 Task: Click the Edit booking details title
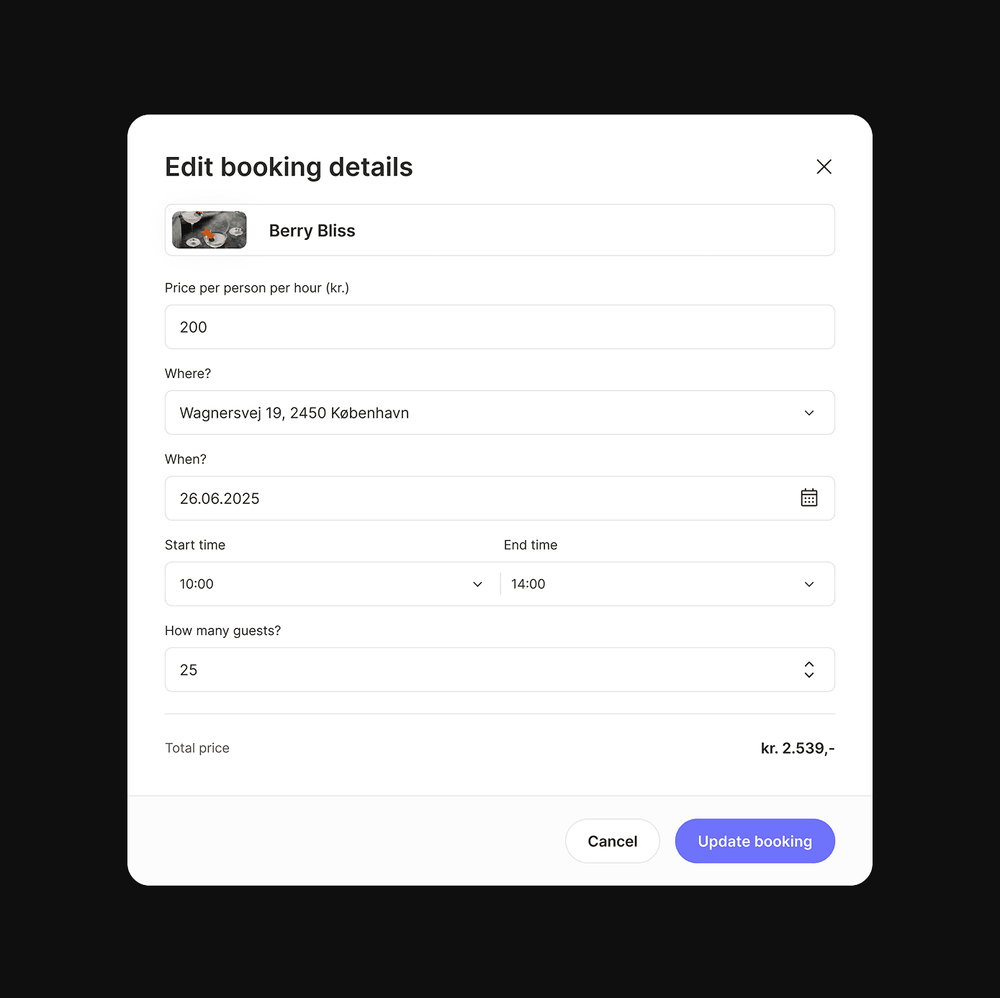click(288, 167)
